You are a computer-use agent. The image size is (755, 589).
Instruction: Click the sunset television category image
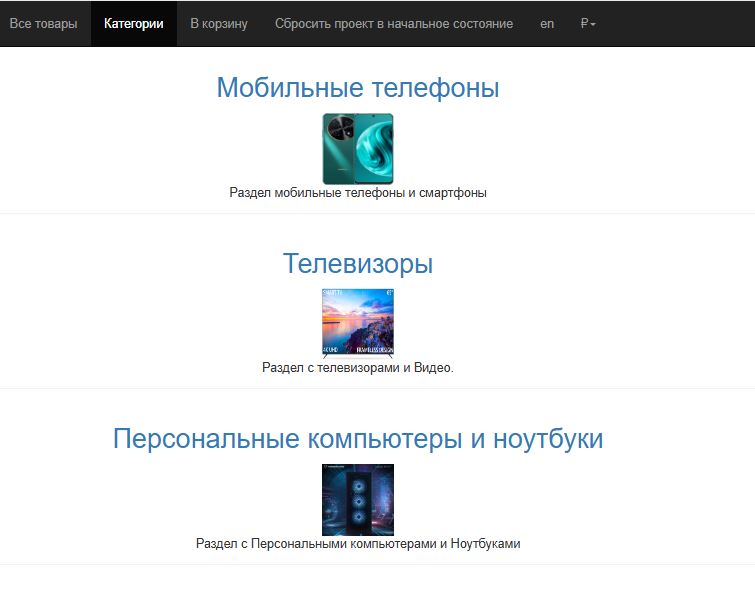coord(358,322)
